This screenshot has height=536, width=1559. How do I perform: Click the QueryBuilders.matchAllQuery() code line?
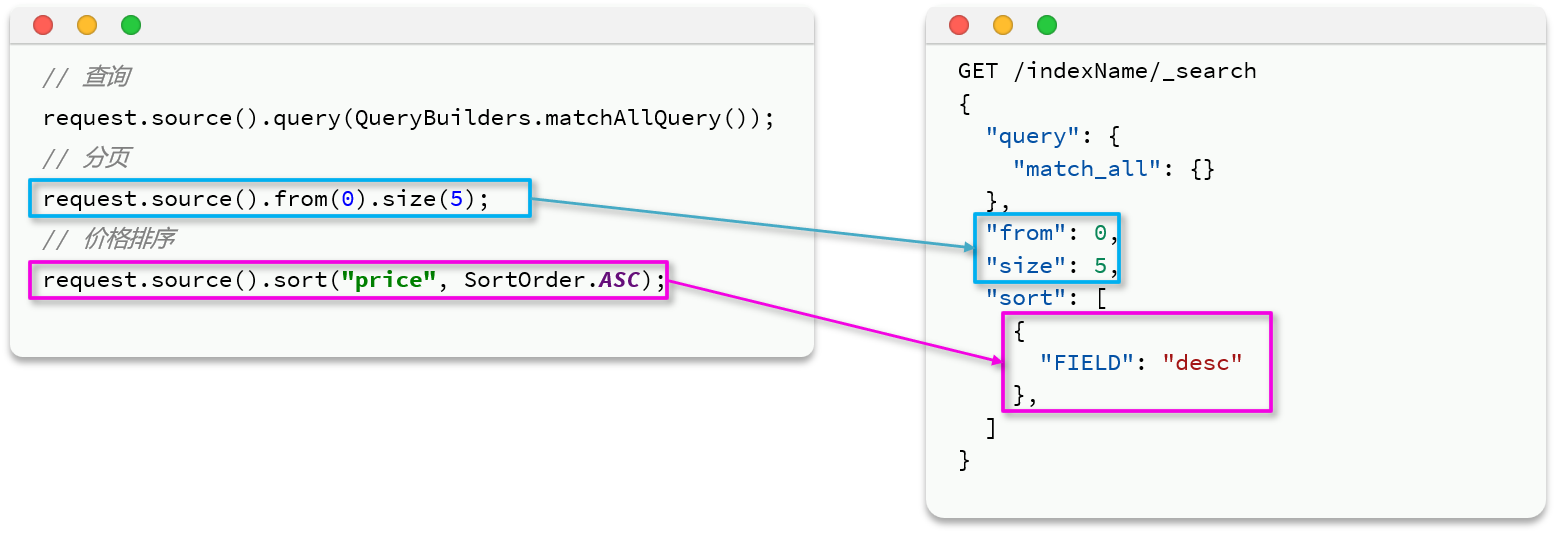point(408,118)
